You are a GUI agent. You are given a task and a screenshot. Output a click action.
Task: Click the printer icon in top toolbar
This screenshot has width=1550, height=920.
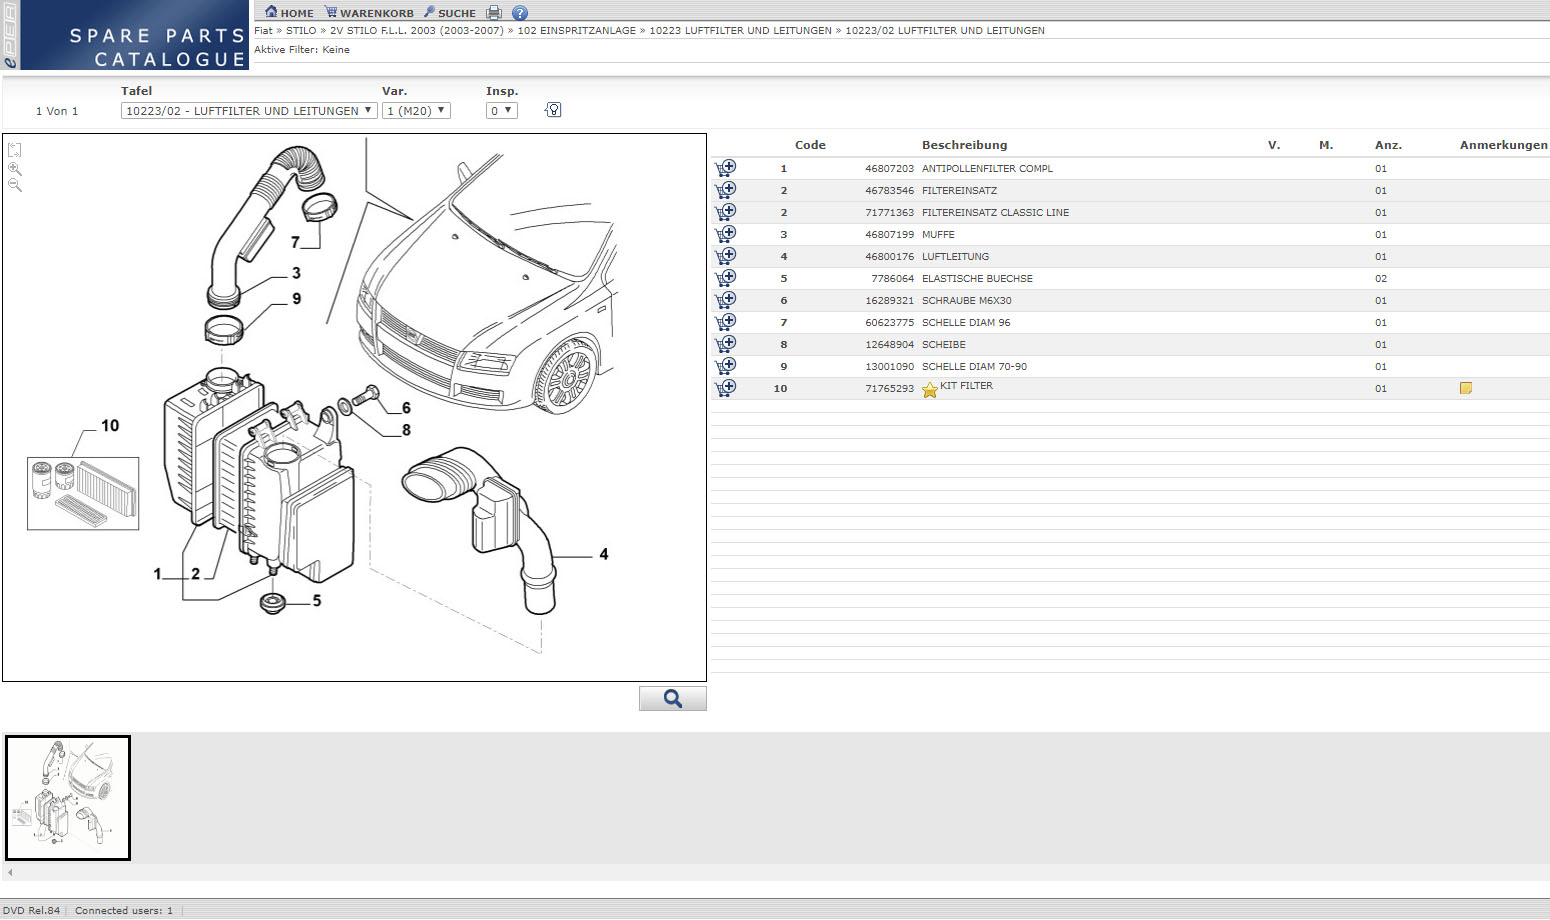(x=493, y=13)
